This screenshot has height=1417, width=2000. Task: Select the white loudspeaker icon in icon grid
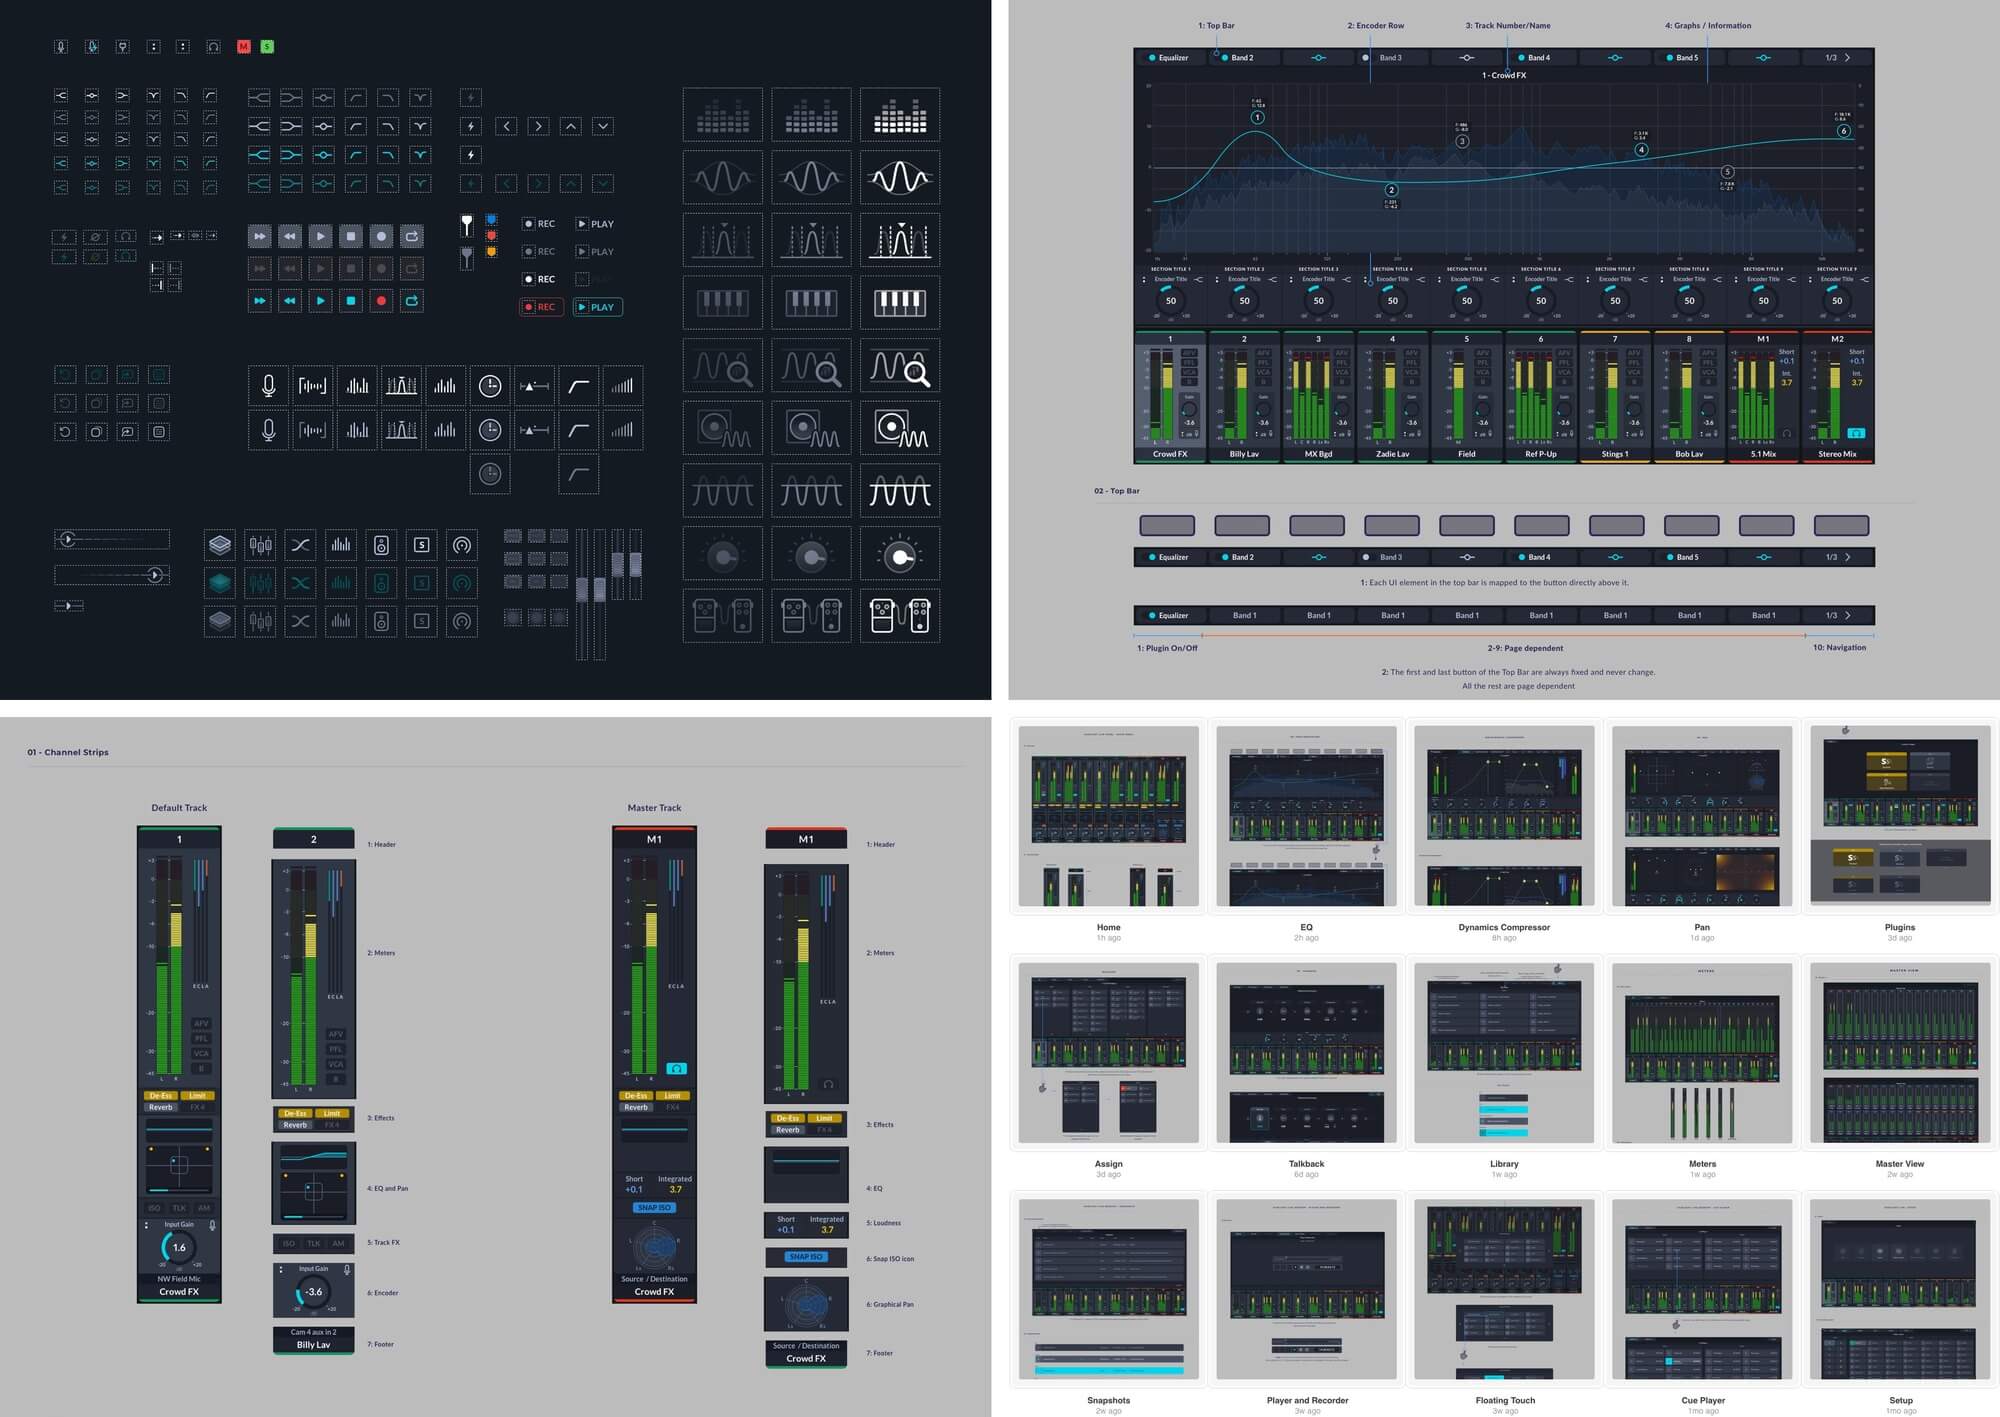[x=381, y=545]
